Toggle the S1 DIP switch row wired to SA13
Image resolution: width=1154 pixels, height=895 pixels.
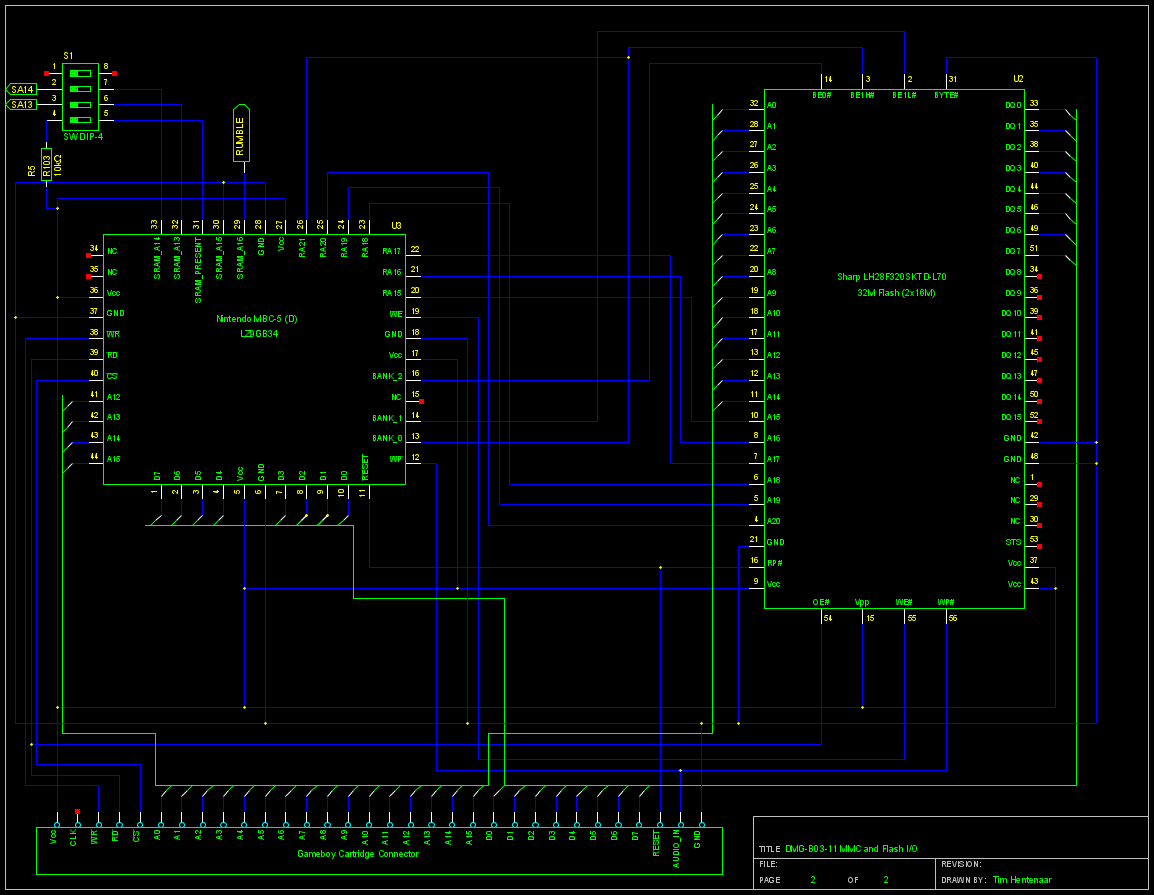pyautogui.click(x=80, y=105)
